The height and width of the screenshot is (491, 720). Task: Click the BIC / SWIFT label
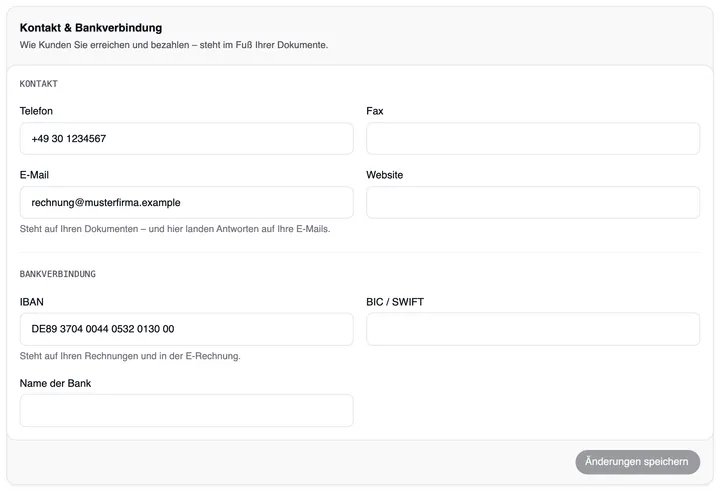tap(395, 302)
